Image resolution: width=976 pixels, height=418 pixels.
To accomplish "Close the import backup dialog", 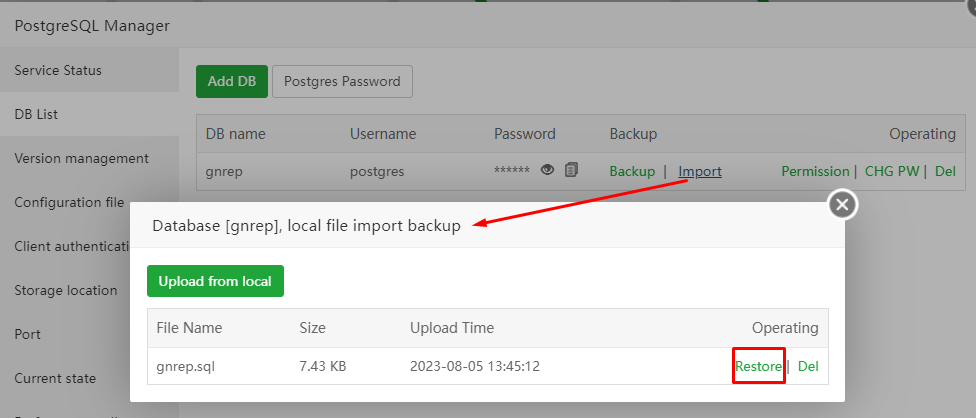I will tap(842, 205).
